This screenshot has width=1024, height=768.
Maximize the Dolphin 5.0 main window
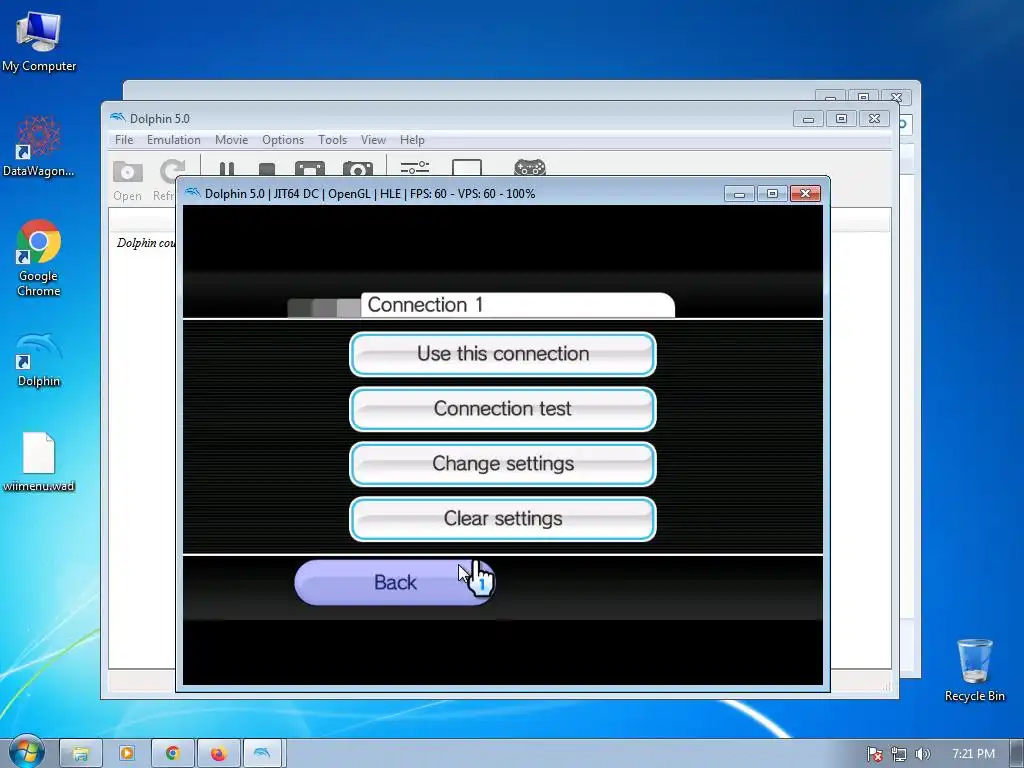pyautogui.click(x=841, y=118)
